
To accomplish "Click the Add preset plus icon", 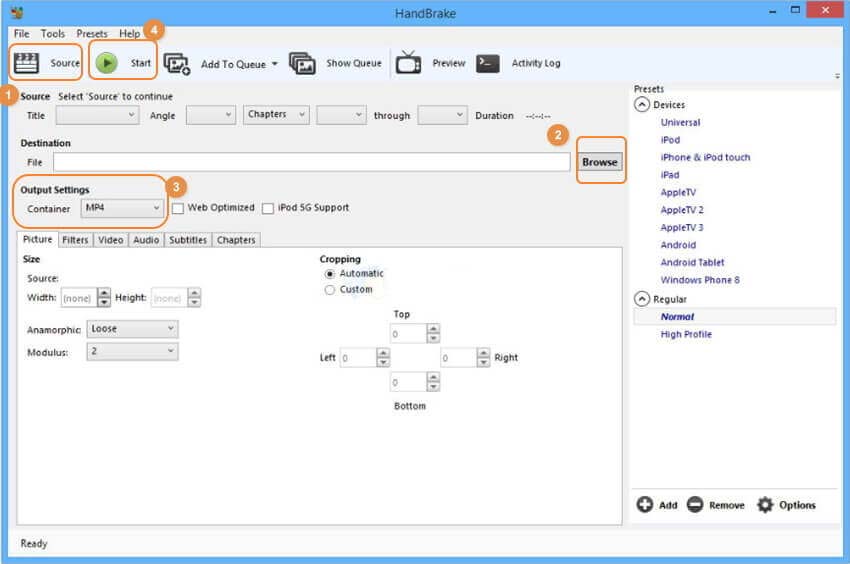I will coord(645,505).
